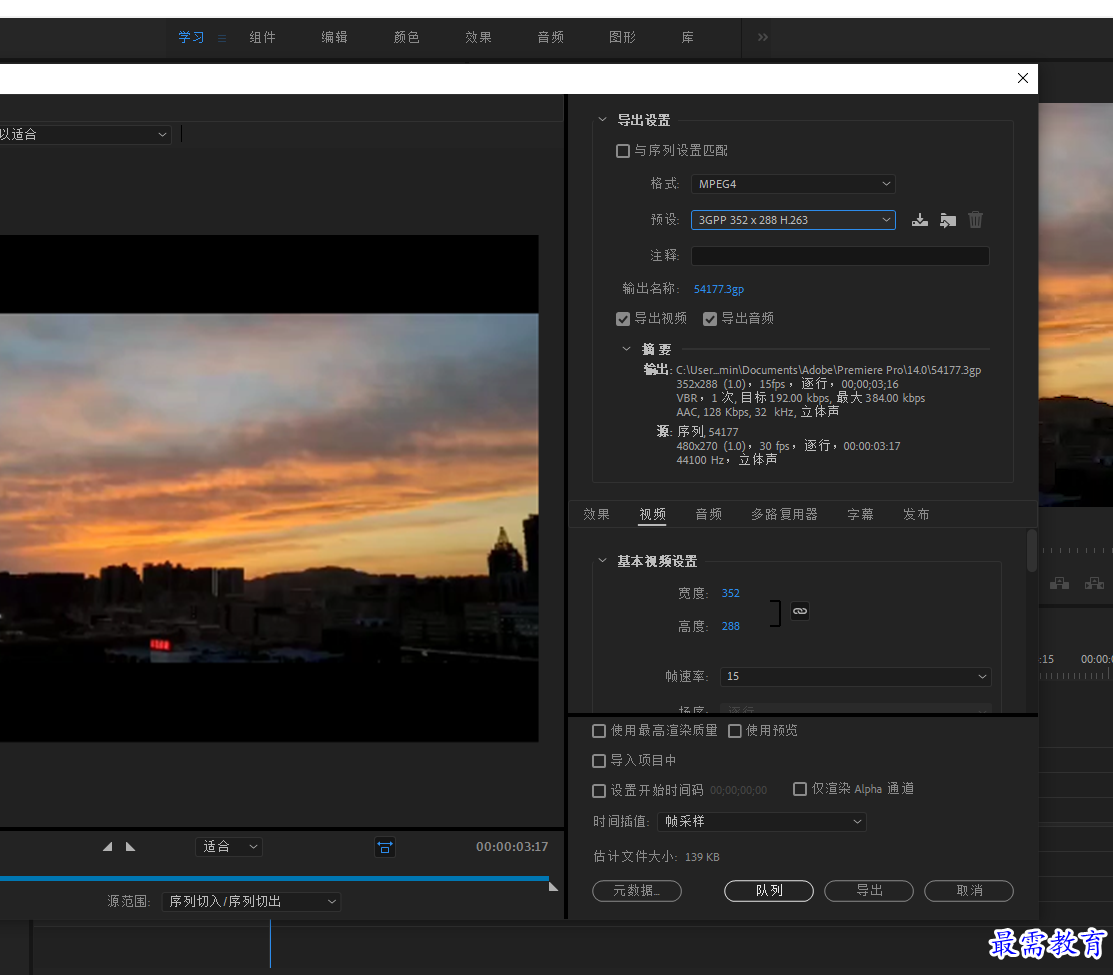The height and width of the screenshot is (975, 1113).
Task: Click the 注释 comment input field
Action: (x=840, y=256)
